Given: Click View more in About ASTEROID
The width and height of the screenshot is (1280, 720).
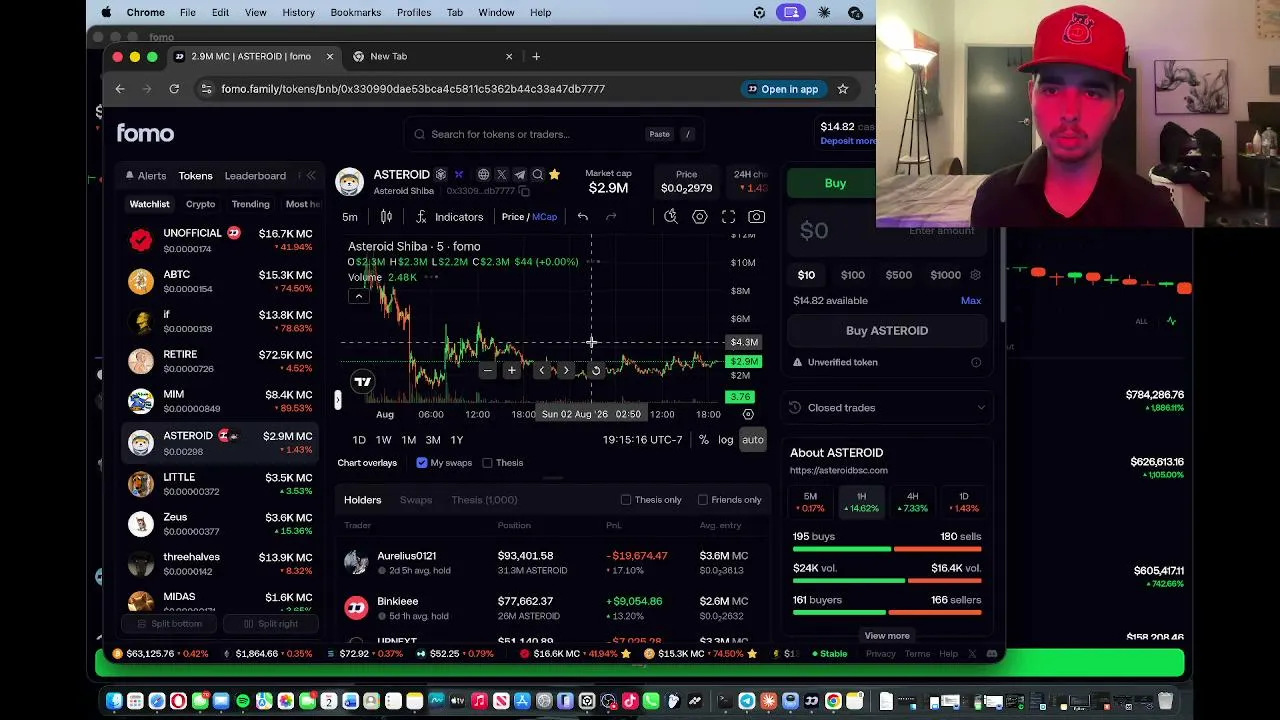Looking at the screenshot, I should coord(887,636).
